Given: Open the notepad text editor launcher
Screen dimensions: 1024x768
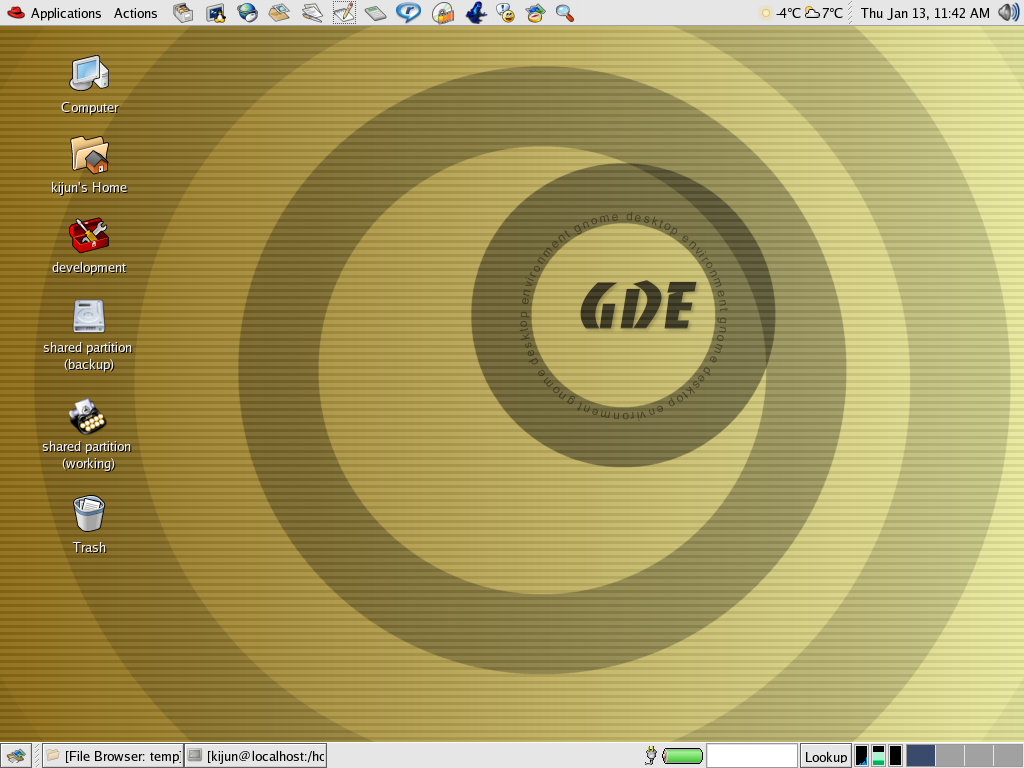Looking at the screenshot, I should [x=344, y=13].
